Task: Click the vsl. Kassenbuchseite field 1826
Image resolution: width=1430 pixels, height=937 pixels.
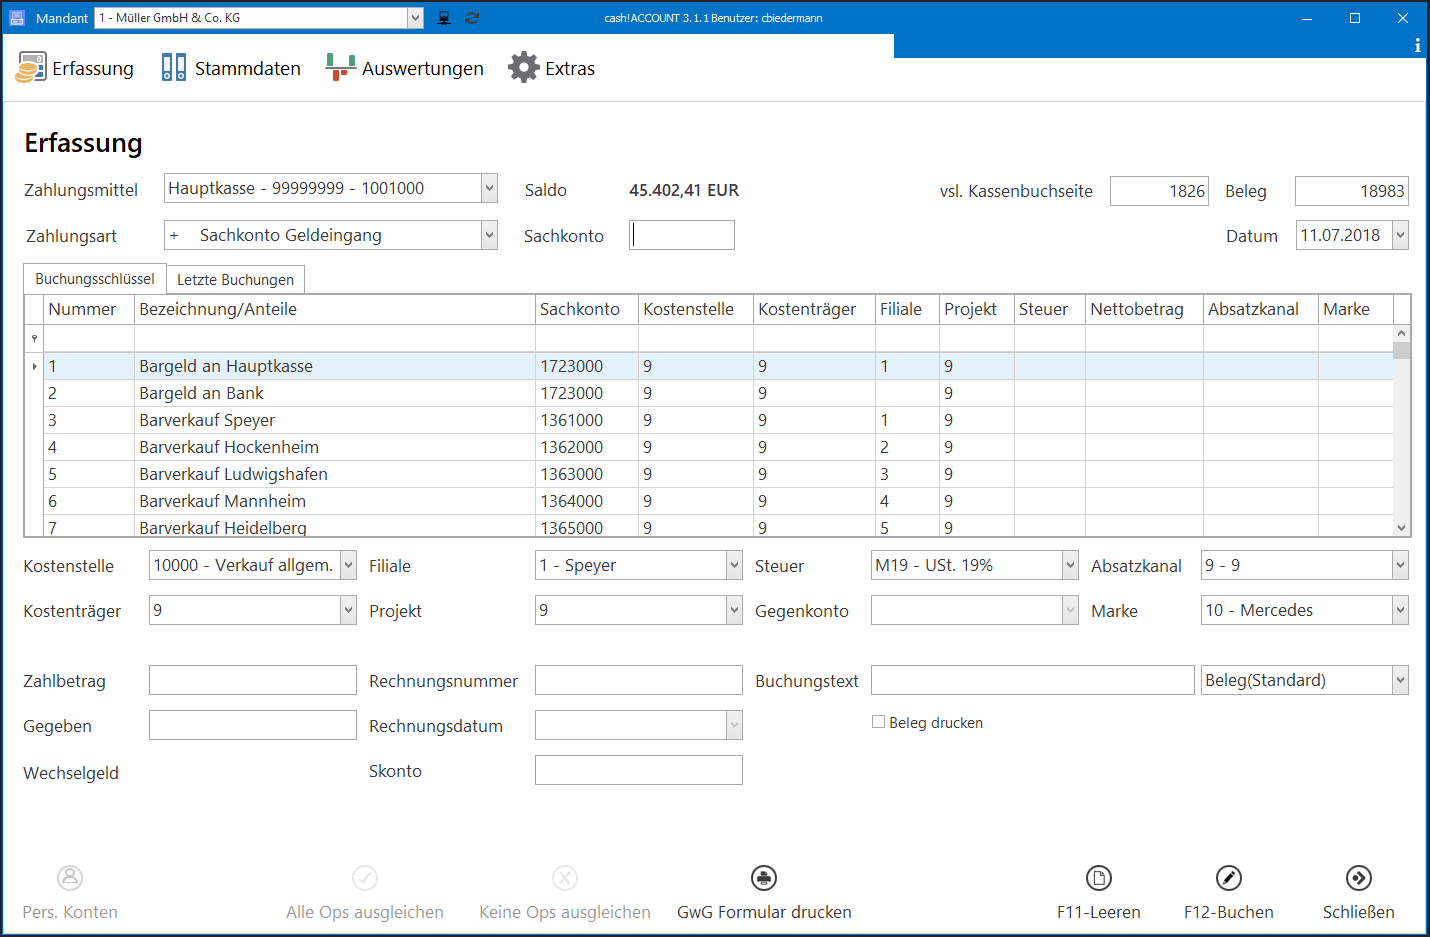Action: [1160, 191]
